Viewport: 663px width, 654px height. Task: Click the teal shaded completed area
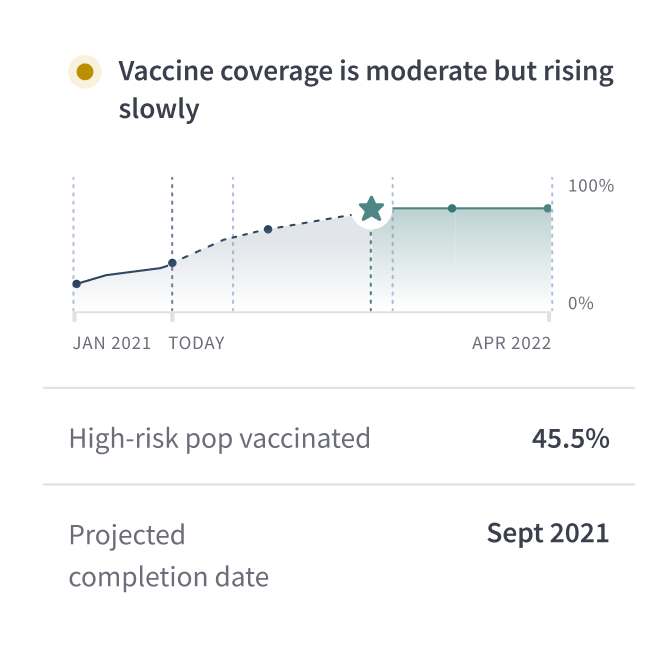[461, 260]
